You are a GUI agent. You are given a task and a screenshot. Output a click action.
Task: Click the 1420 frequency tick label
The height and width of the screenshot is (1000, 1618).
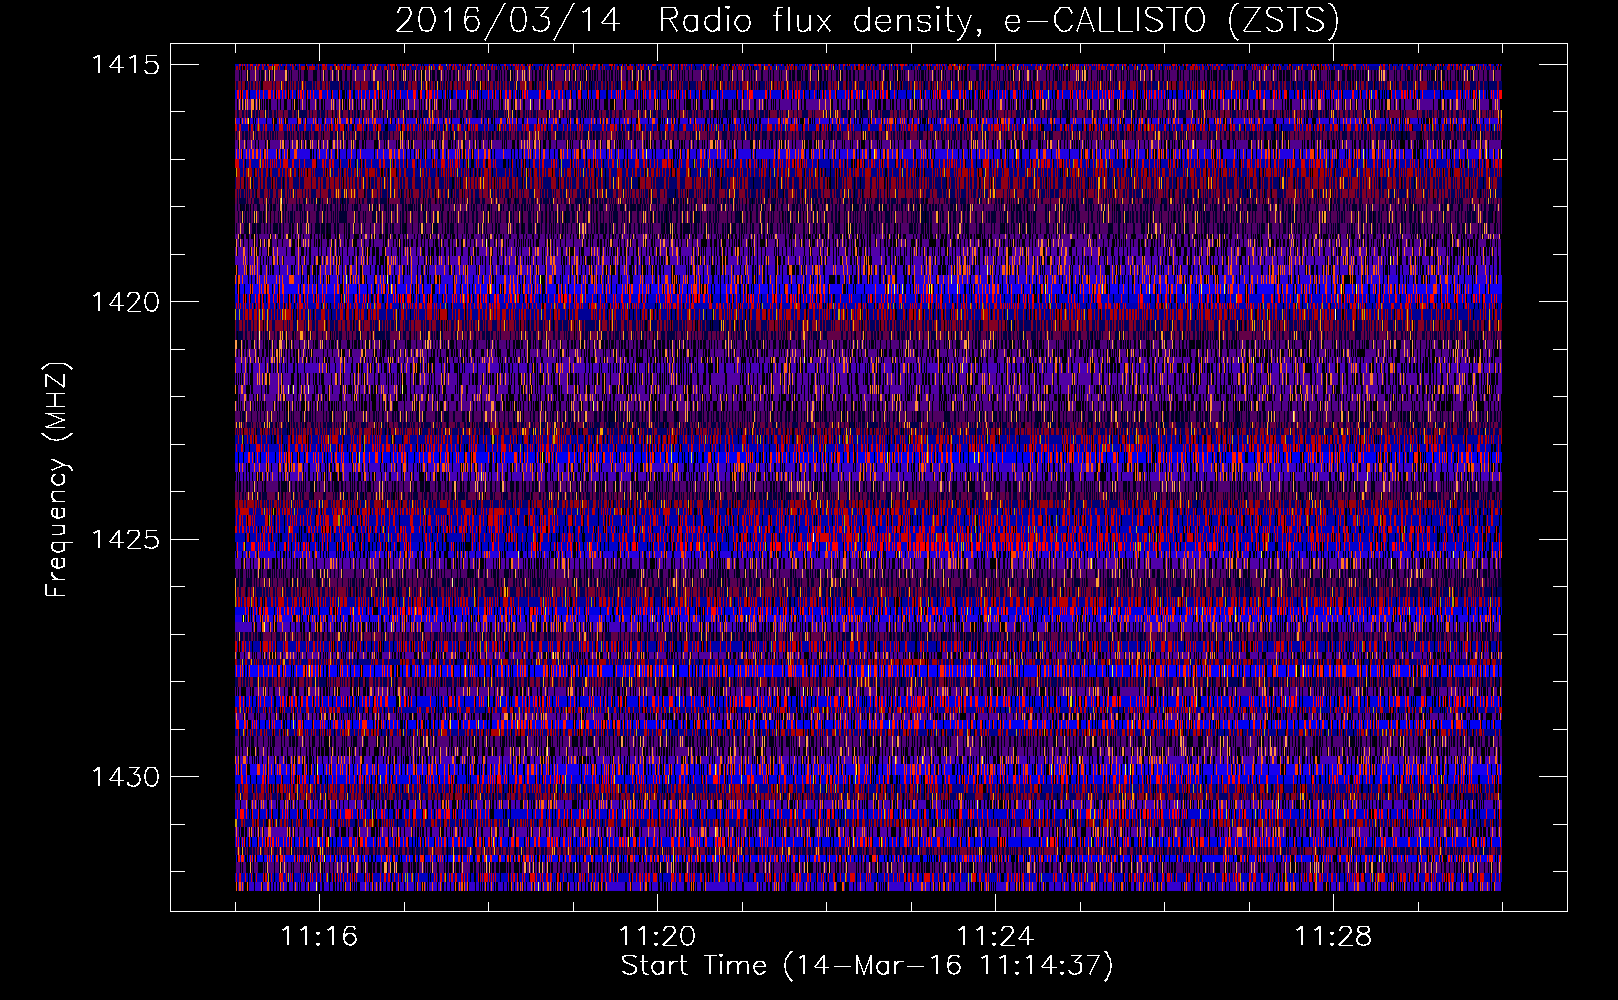point(126,302)
